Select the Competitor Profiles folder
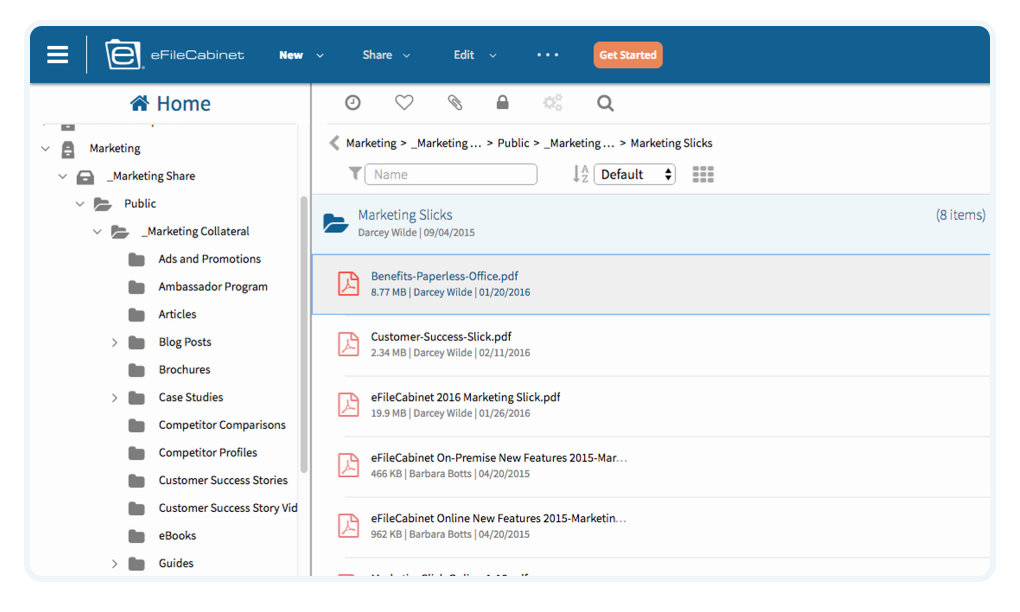This screenshot has height=612, width=1020. 208,453
